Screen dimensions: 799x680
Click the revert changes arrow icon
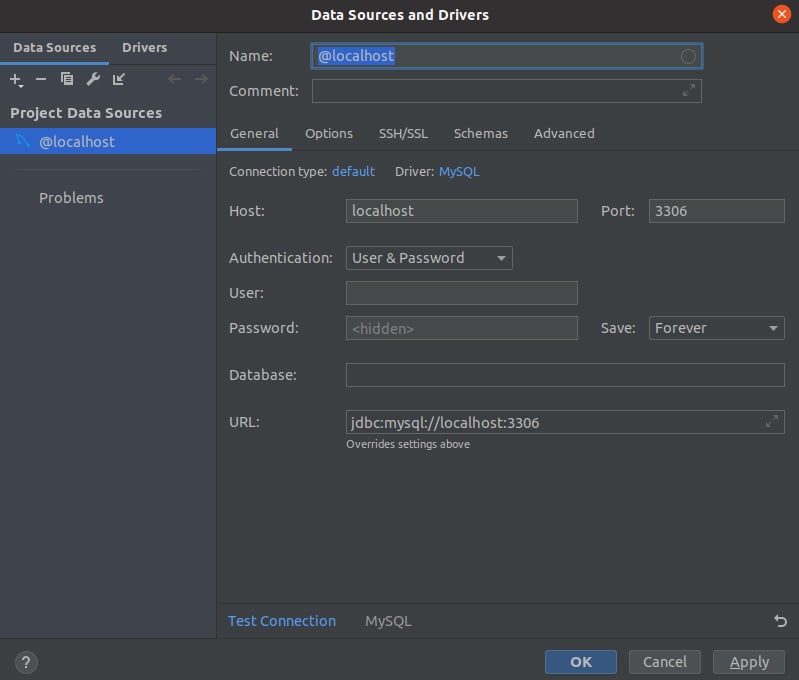780,621
